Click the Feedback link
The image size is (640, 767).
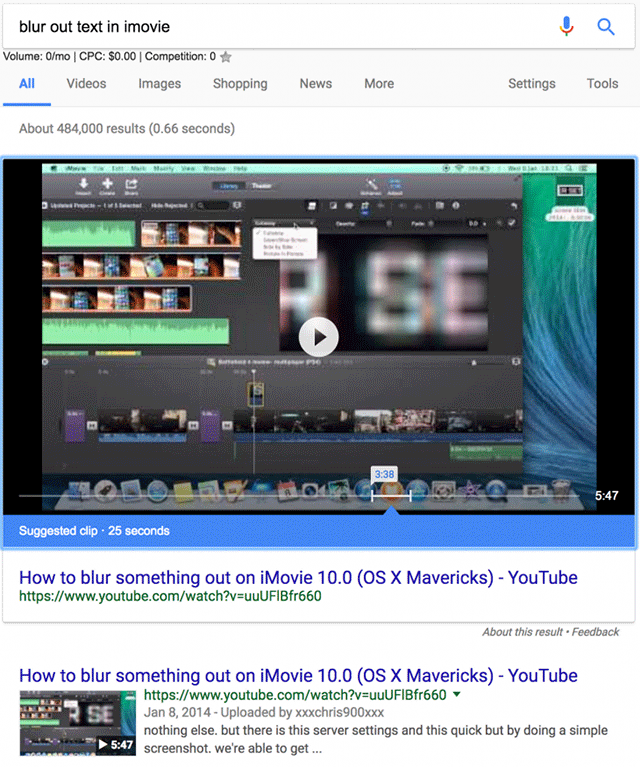pyautogui.click(x=596, y=632)
